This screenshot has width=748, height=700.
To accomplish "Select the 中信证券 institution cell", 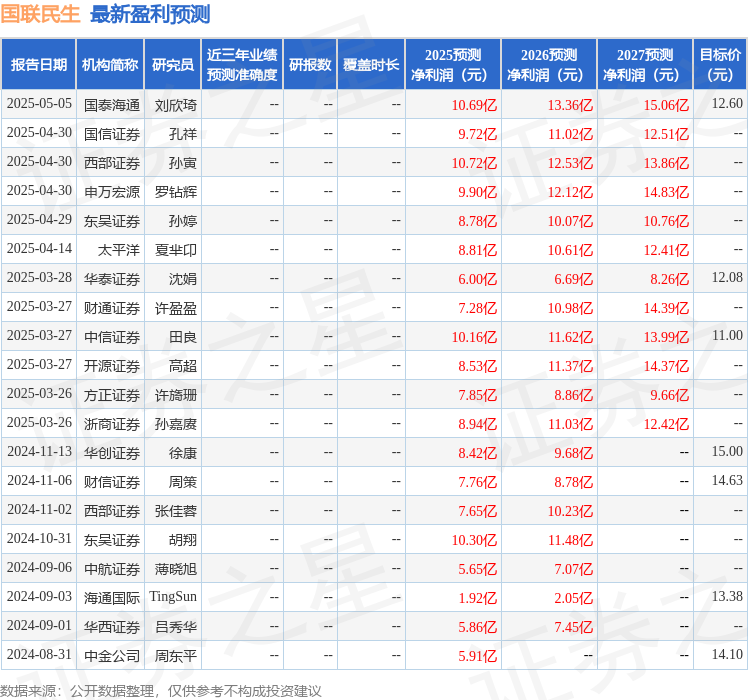I will (112, 337).
